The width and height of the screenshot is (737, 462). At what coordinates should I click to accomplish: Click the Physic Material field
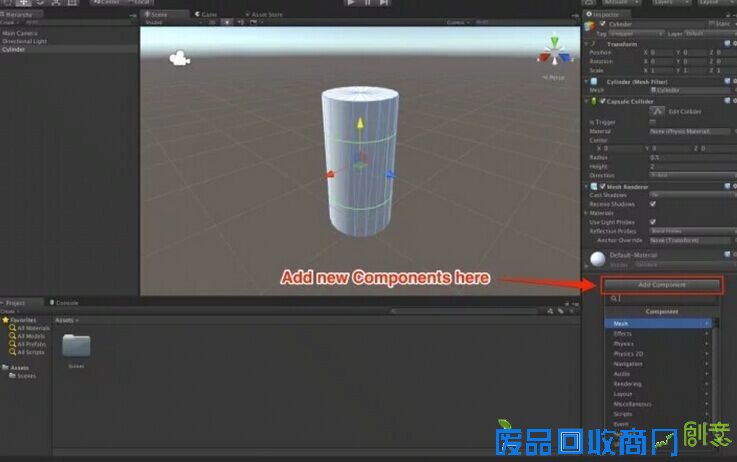[x=690, y=132]
